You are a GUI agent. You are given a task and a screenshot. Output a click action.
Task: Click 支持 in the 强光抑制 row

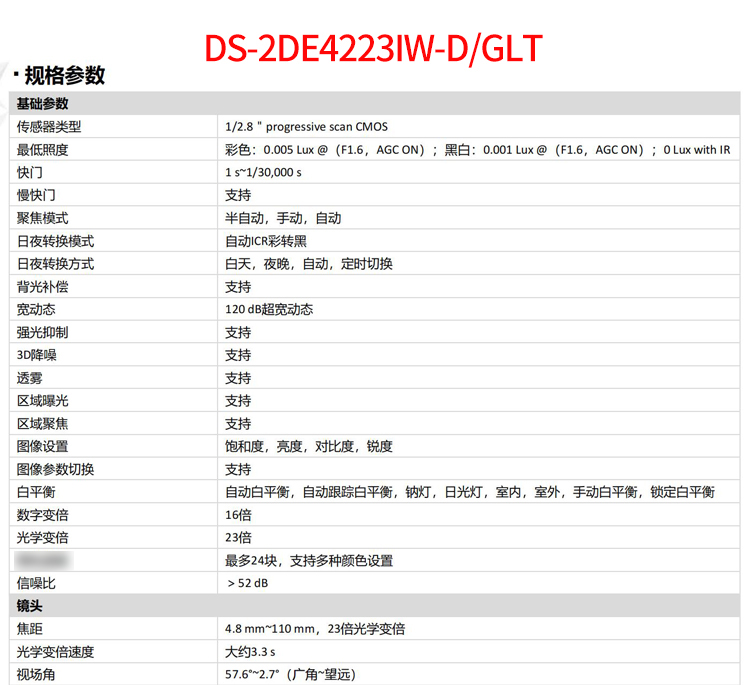tap(238, 332)
